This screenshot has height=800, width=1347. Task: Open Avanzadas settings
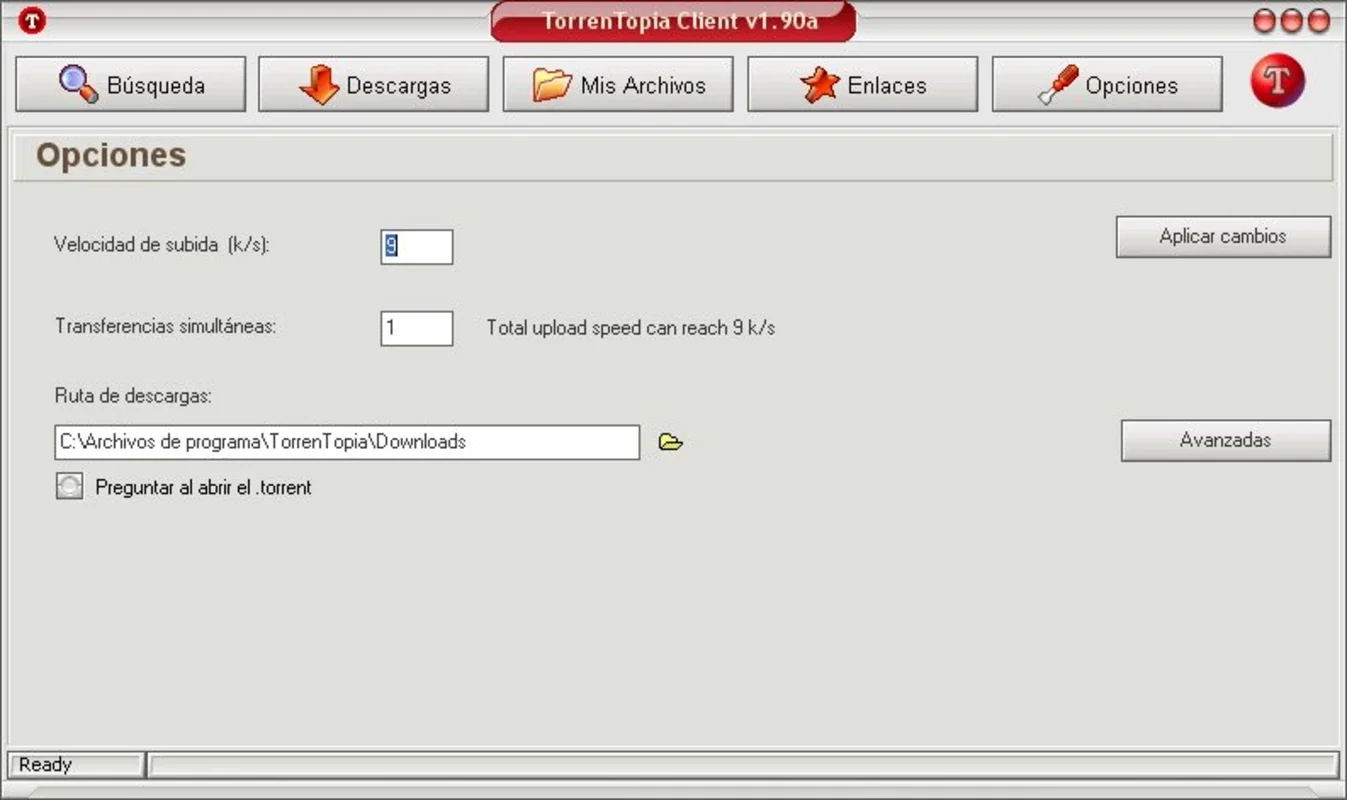pyautogui.click(x=1225, y=440)
